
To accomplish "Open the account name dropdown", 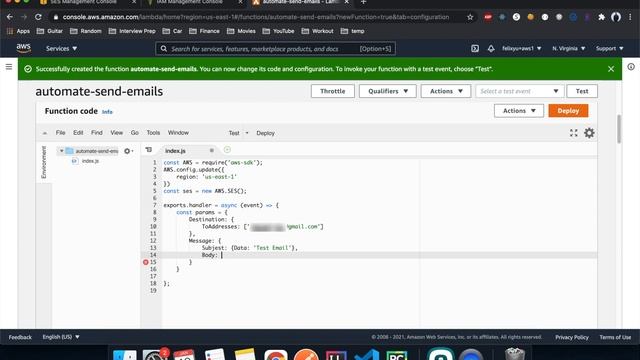I will [521, 49].
